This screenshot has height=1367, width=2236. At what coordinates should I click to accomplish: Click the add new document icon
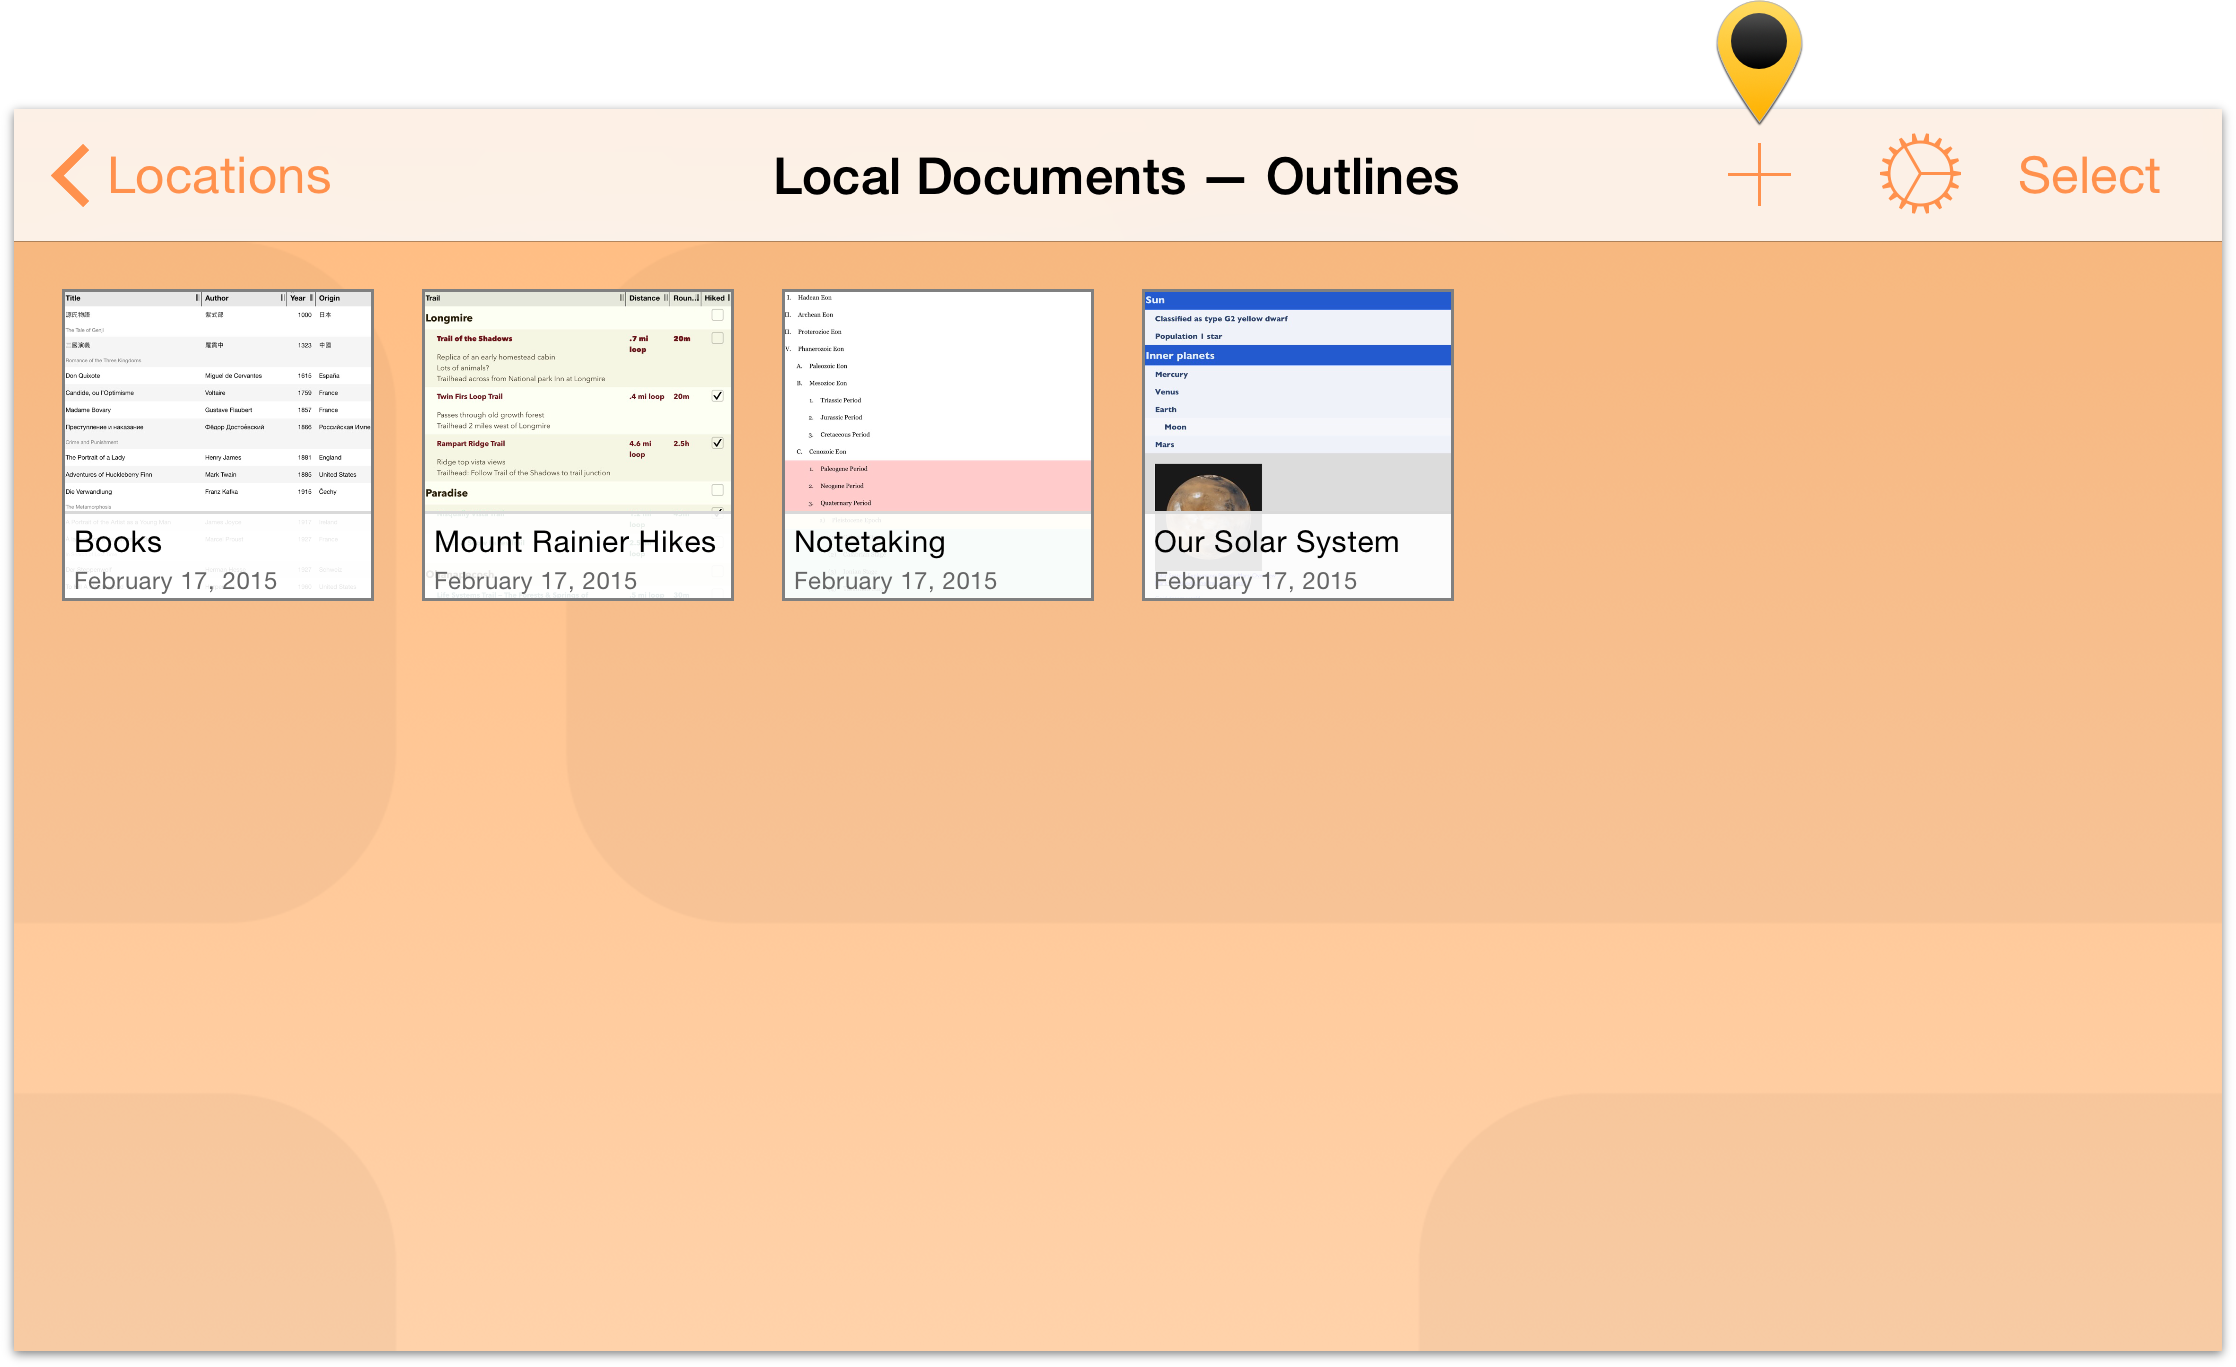tap(1758, 174)
